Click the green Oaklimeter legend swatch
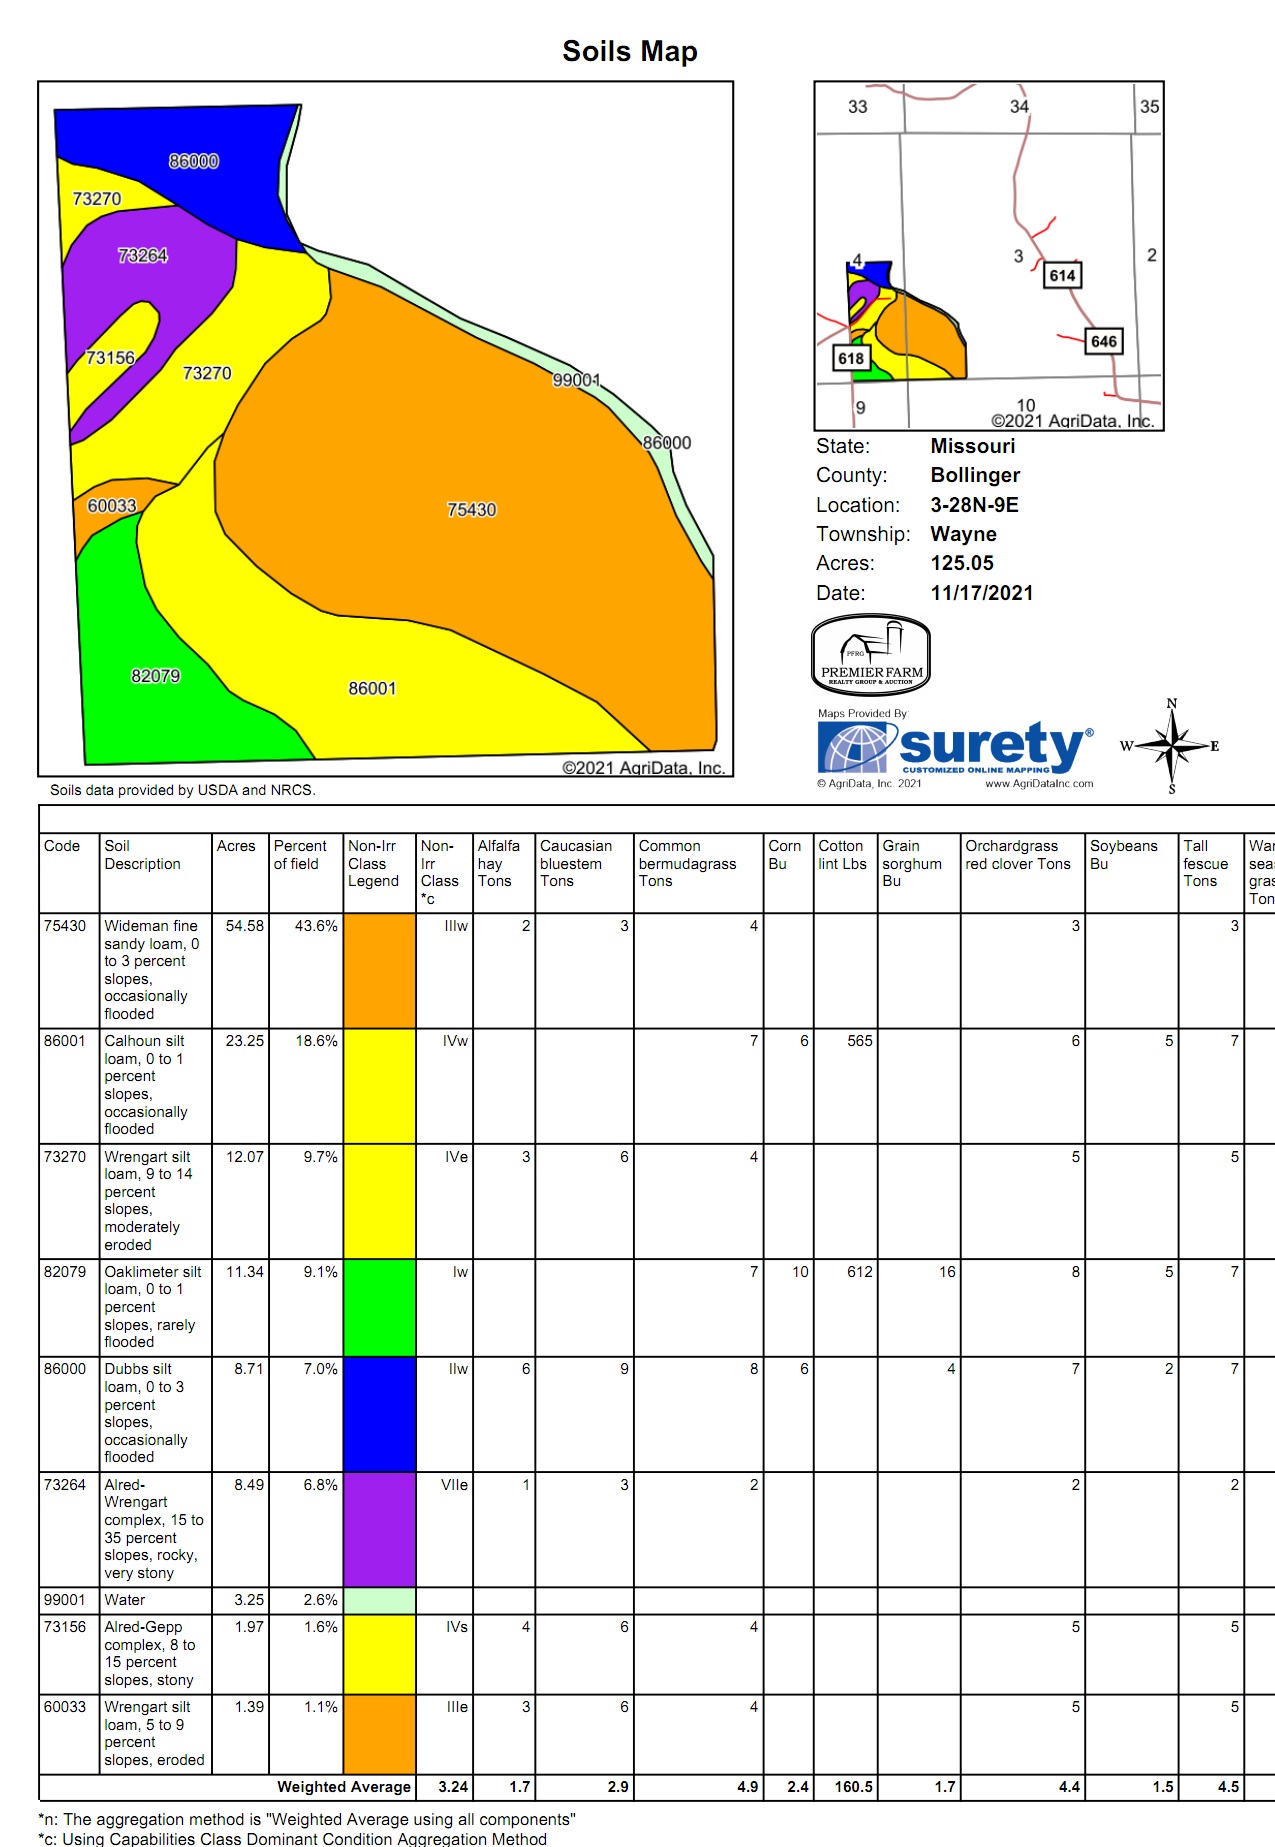 point(379,1307)
